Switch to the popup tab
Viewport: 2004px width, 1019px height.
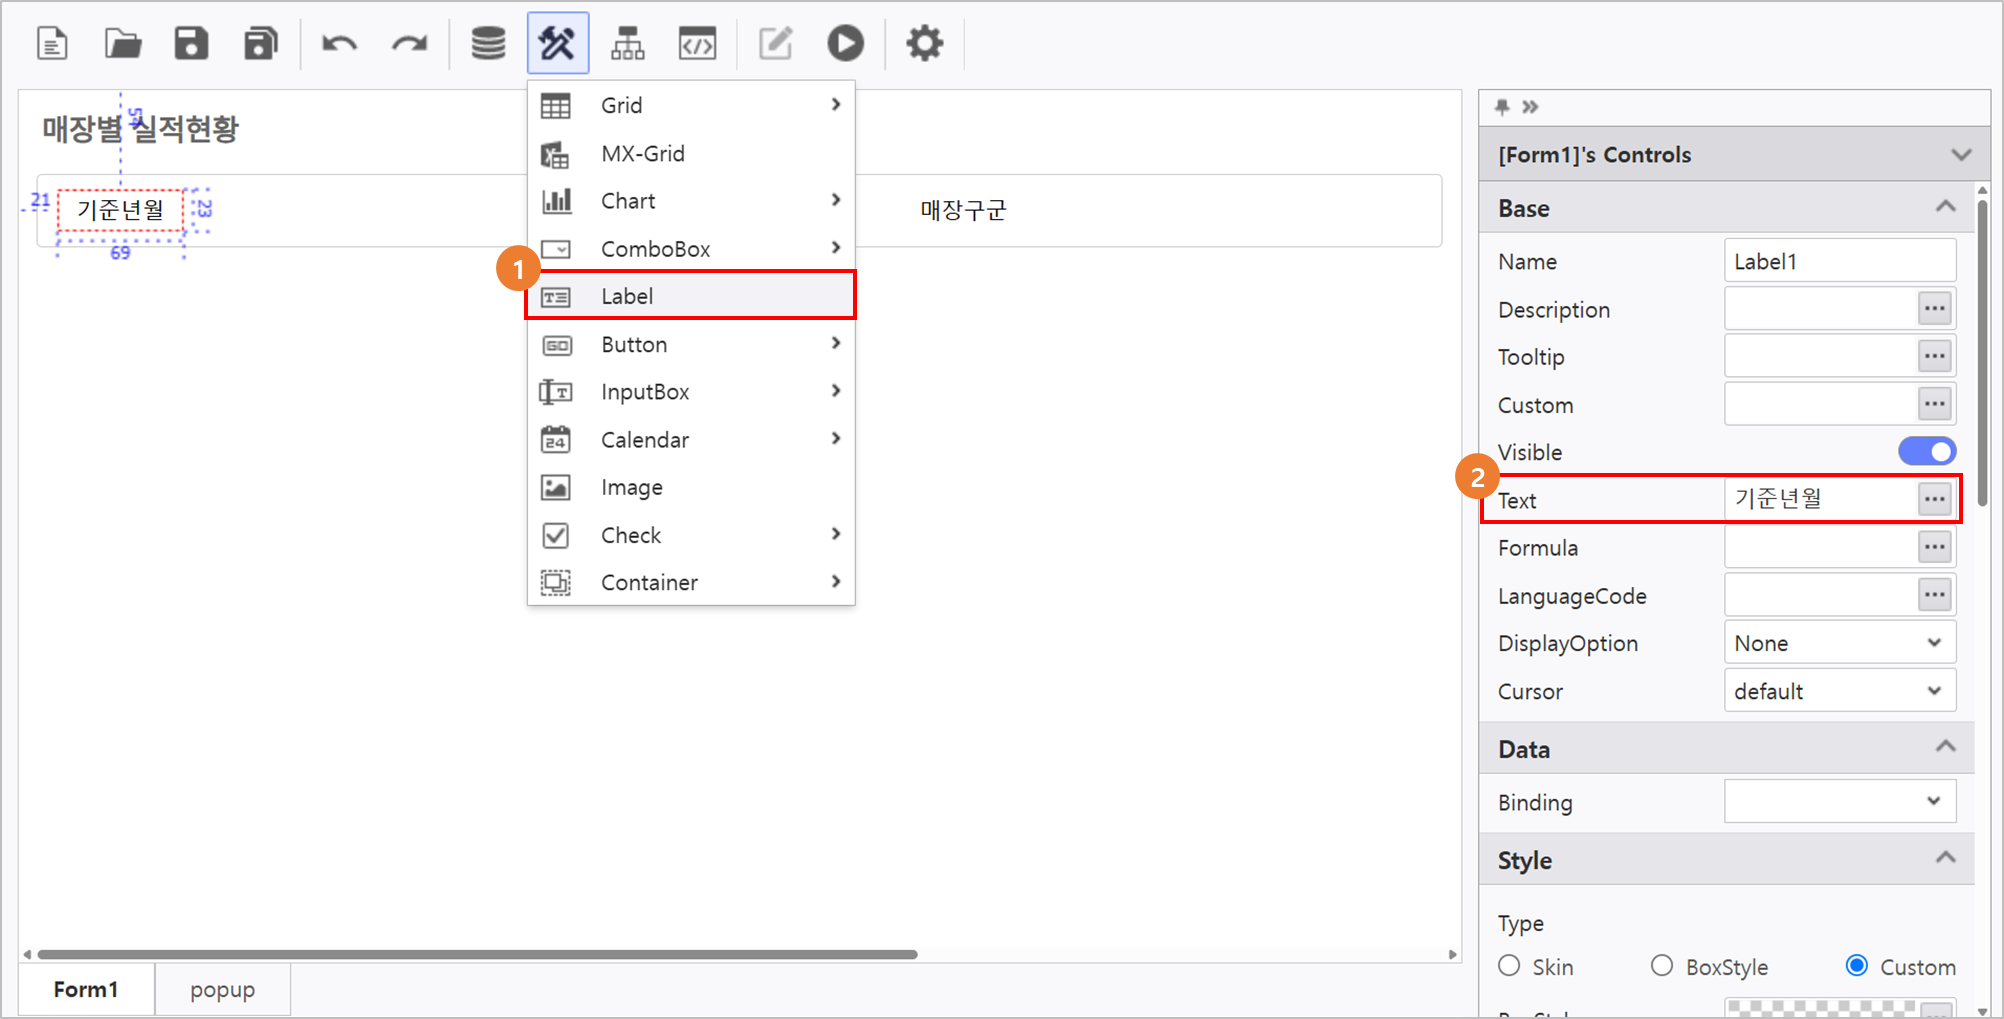pos(222,989)
